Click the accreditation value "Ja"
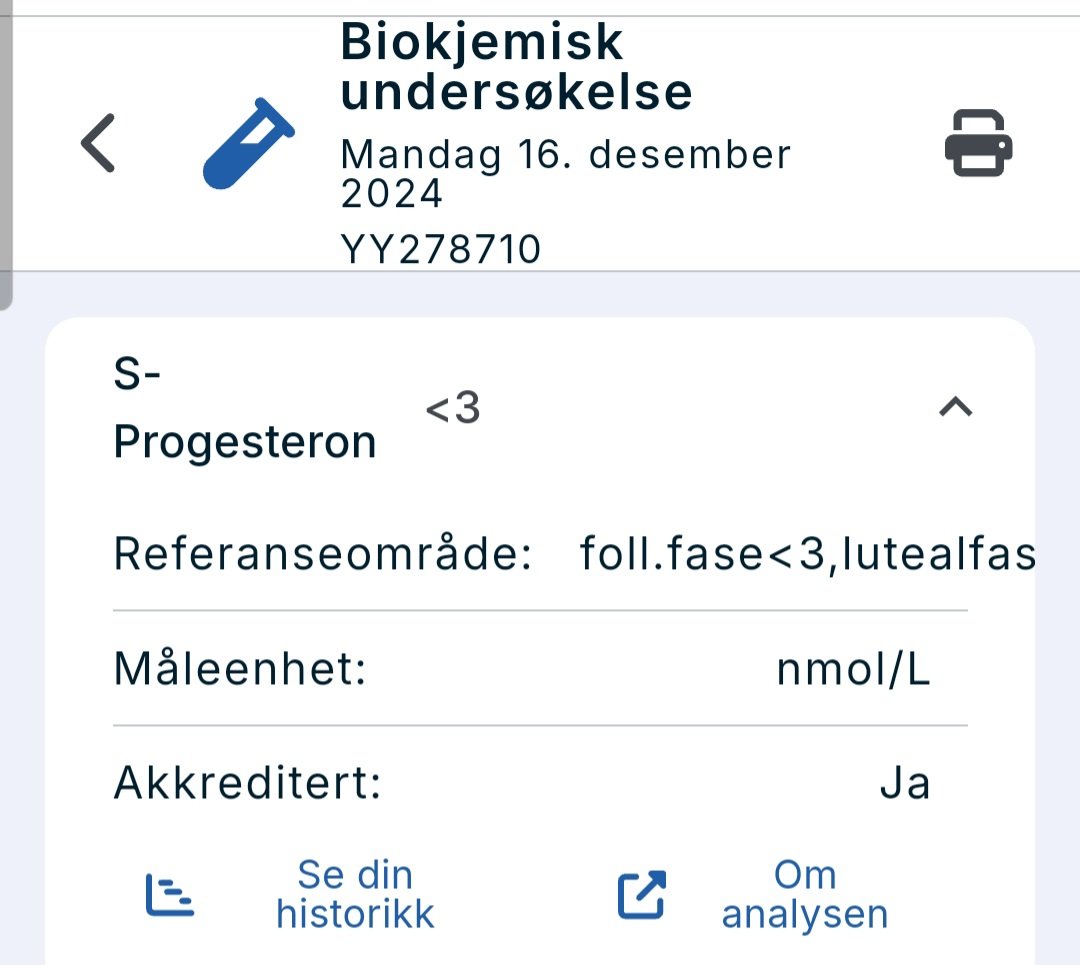Image resolution: width=1080 pixels, height=965 pixels. (905, 783)
